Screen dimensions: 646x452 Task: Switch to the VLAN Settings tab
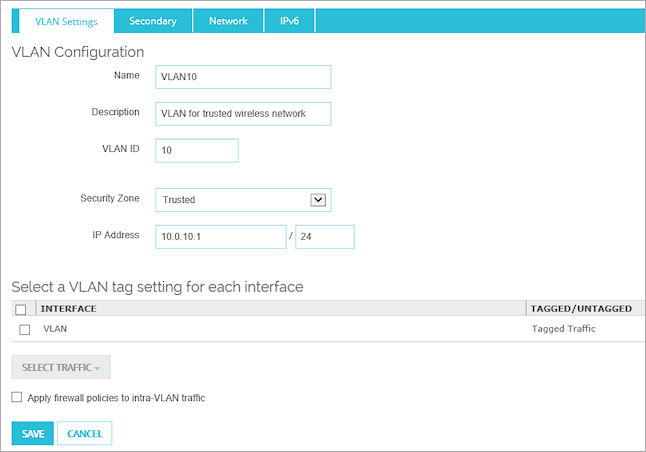tap(66, 21)
